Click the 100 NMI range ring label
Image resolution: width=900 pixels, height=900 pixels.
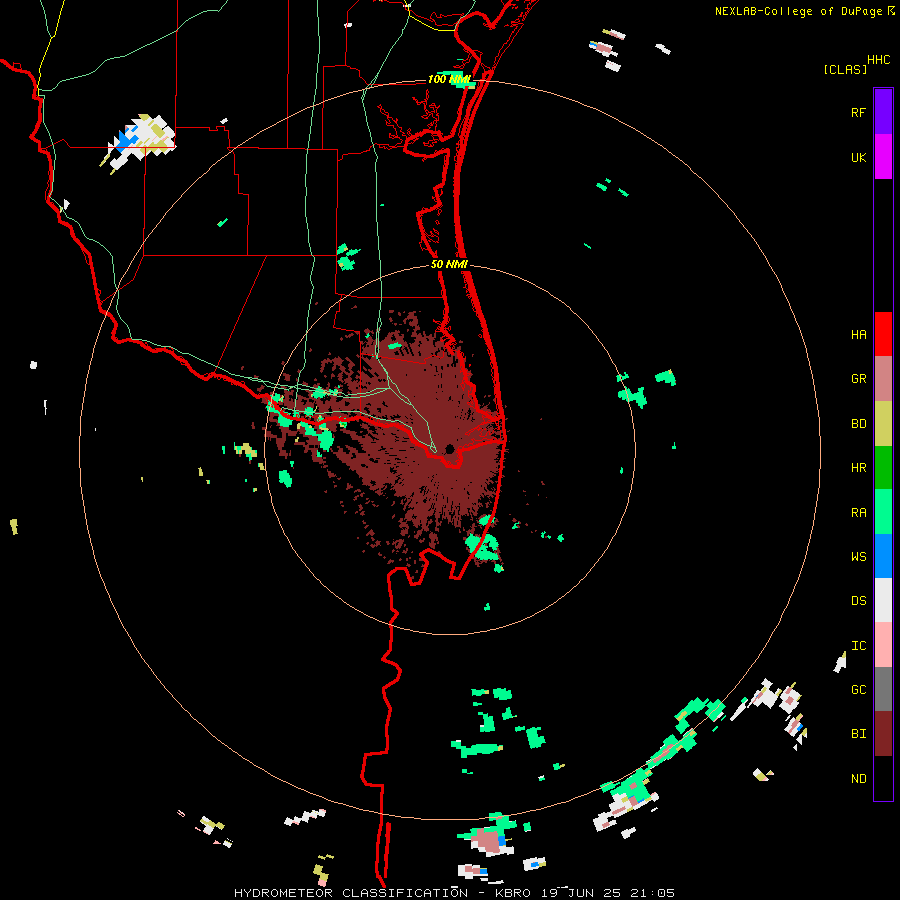coord(449,79)
